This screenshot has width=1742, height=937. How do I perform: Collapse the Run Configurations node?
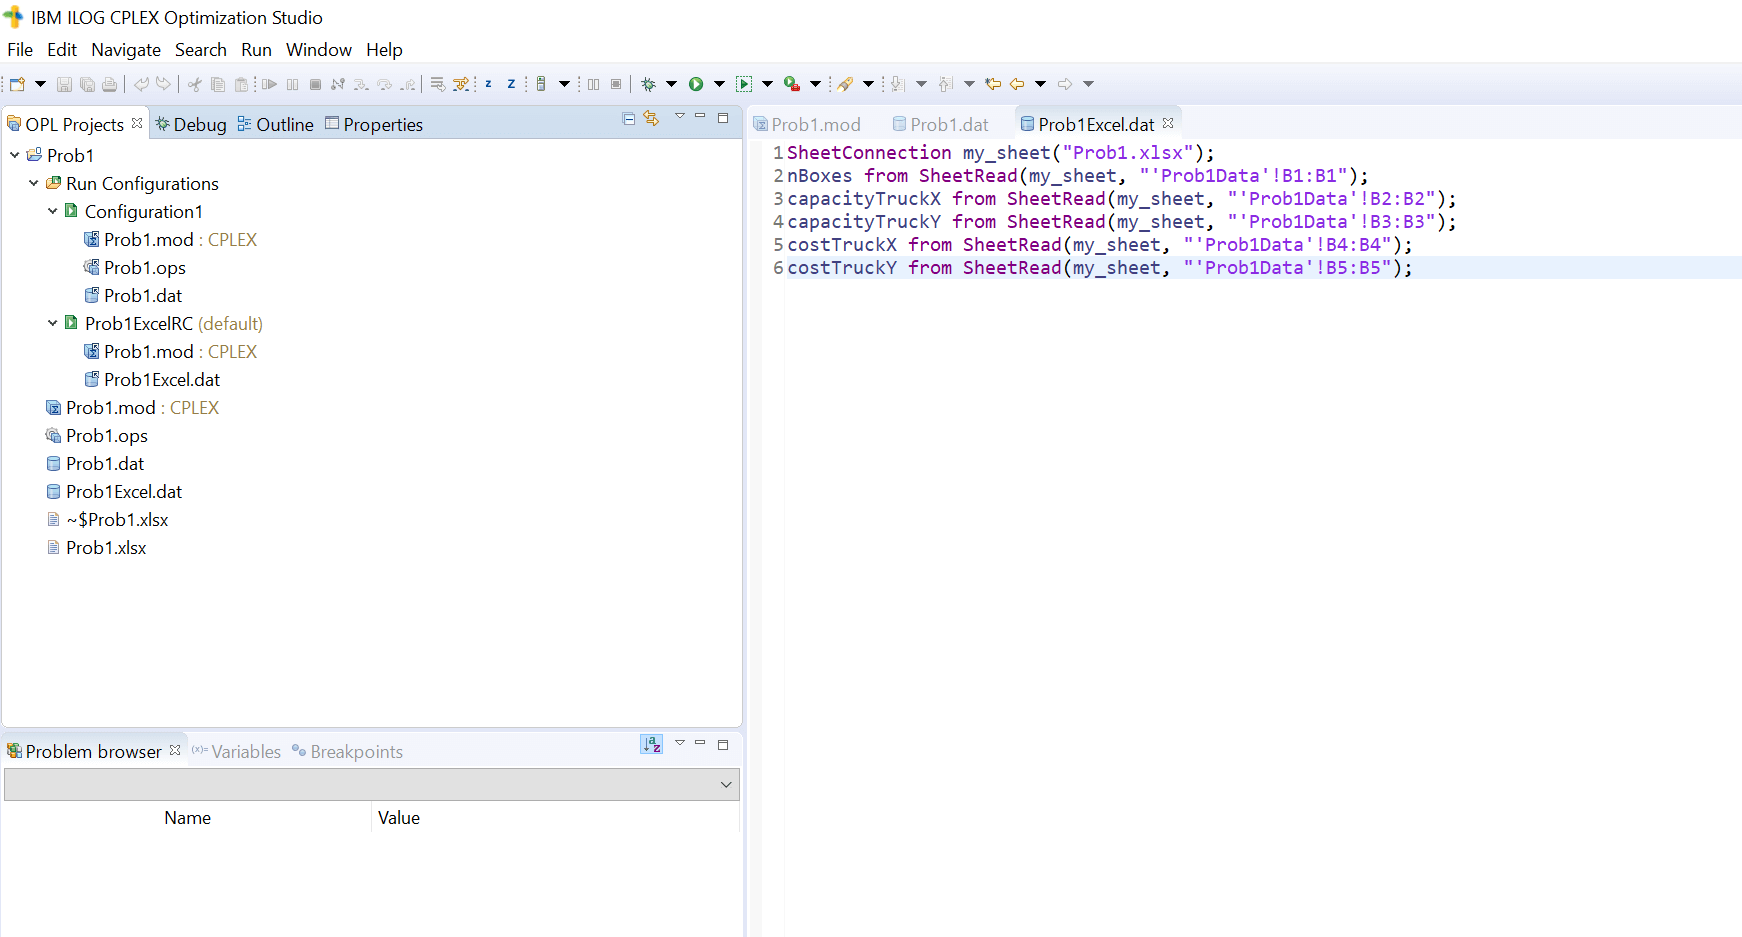click(34, 183)
